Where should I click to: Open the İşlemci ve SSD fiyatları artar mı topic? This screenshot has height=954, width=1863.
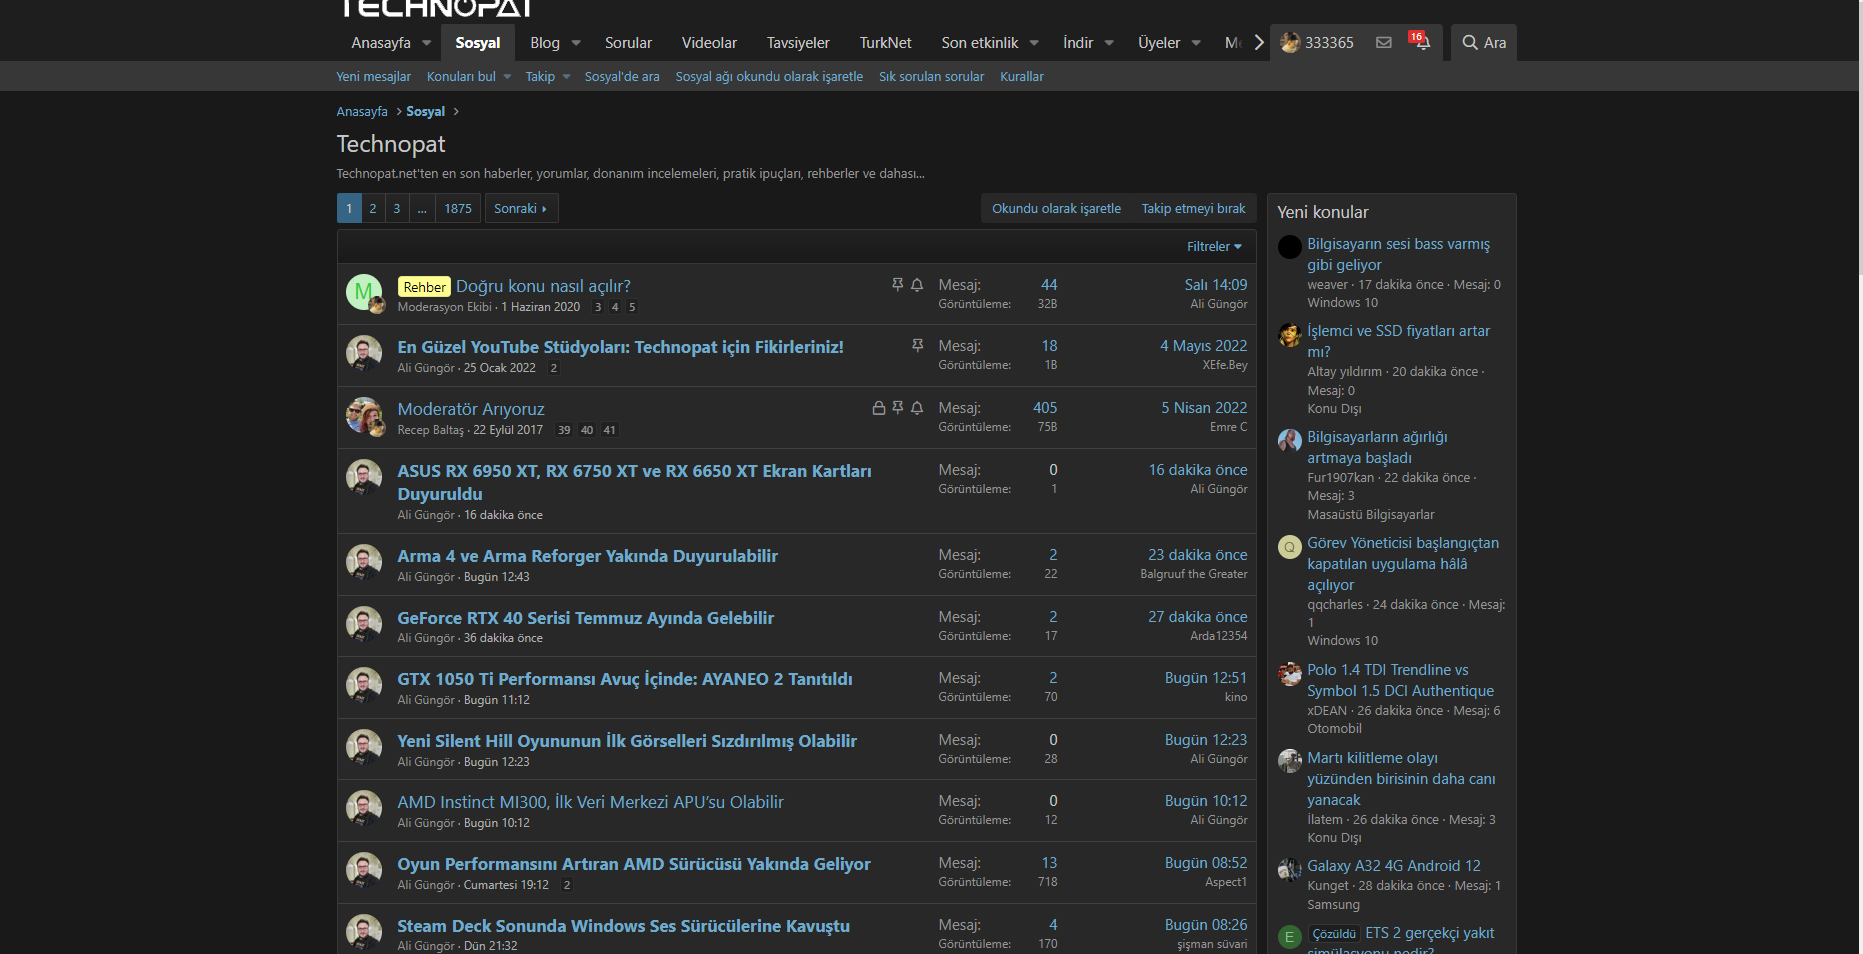(x=1398, y=341)
